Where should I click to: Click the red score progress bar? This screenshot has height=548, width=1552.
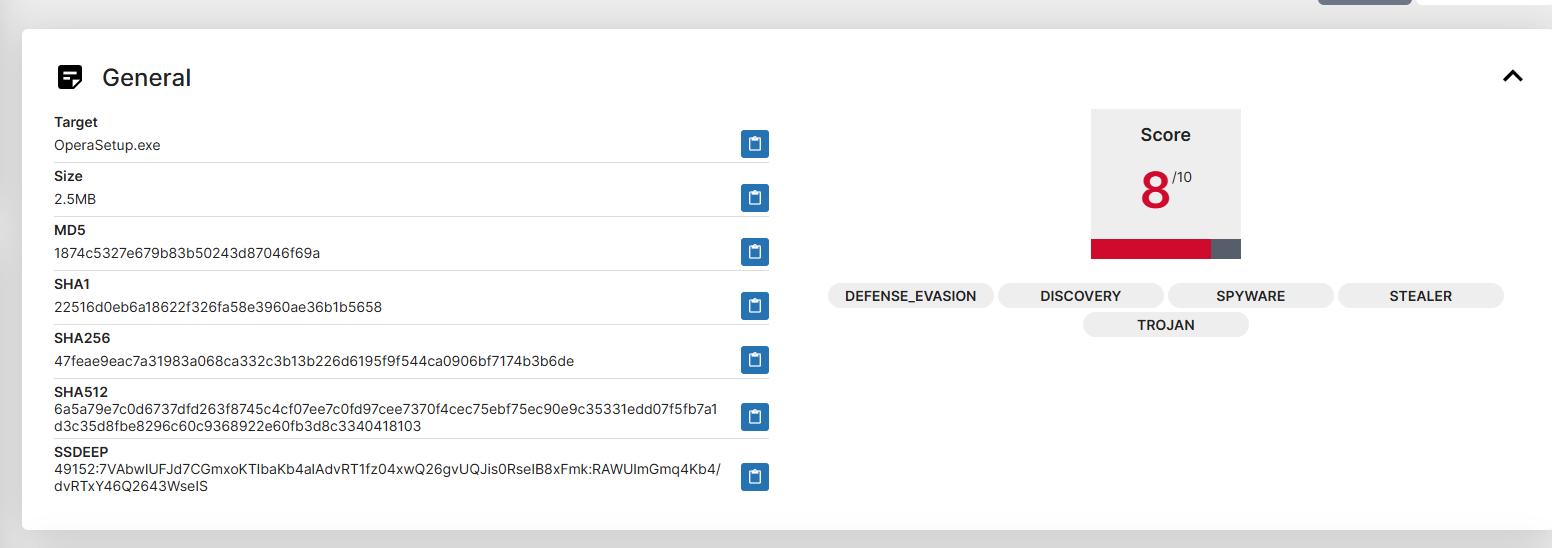coord(1150,249)
